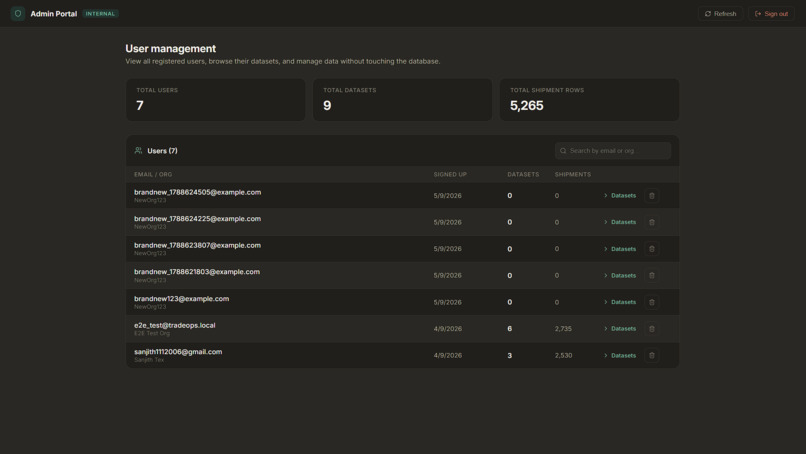The height and width of the screenshot is (454, 806).
Task: Select email sanjith1112006@gmail.com
Action: [178, 352]
